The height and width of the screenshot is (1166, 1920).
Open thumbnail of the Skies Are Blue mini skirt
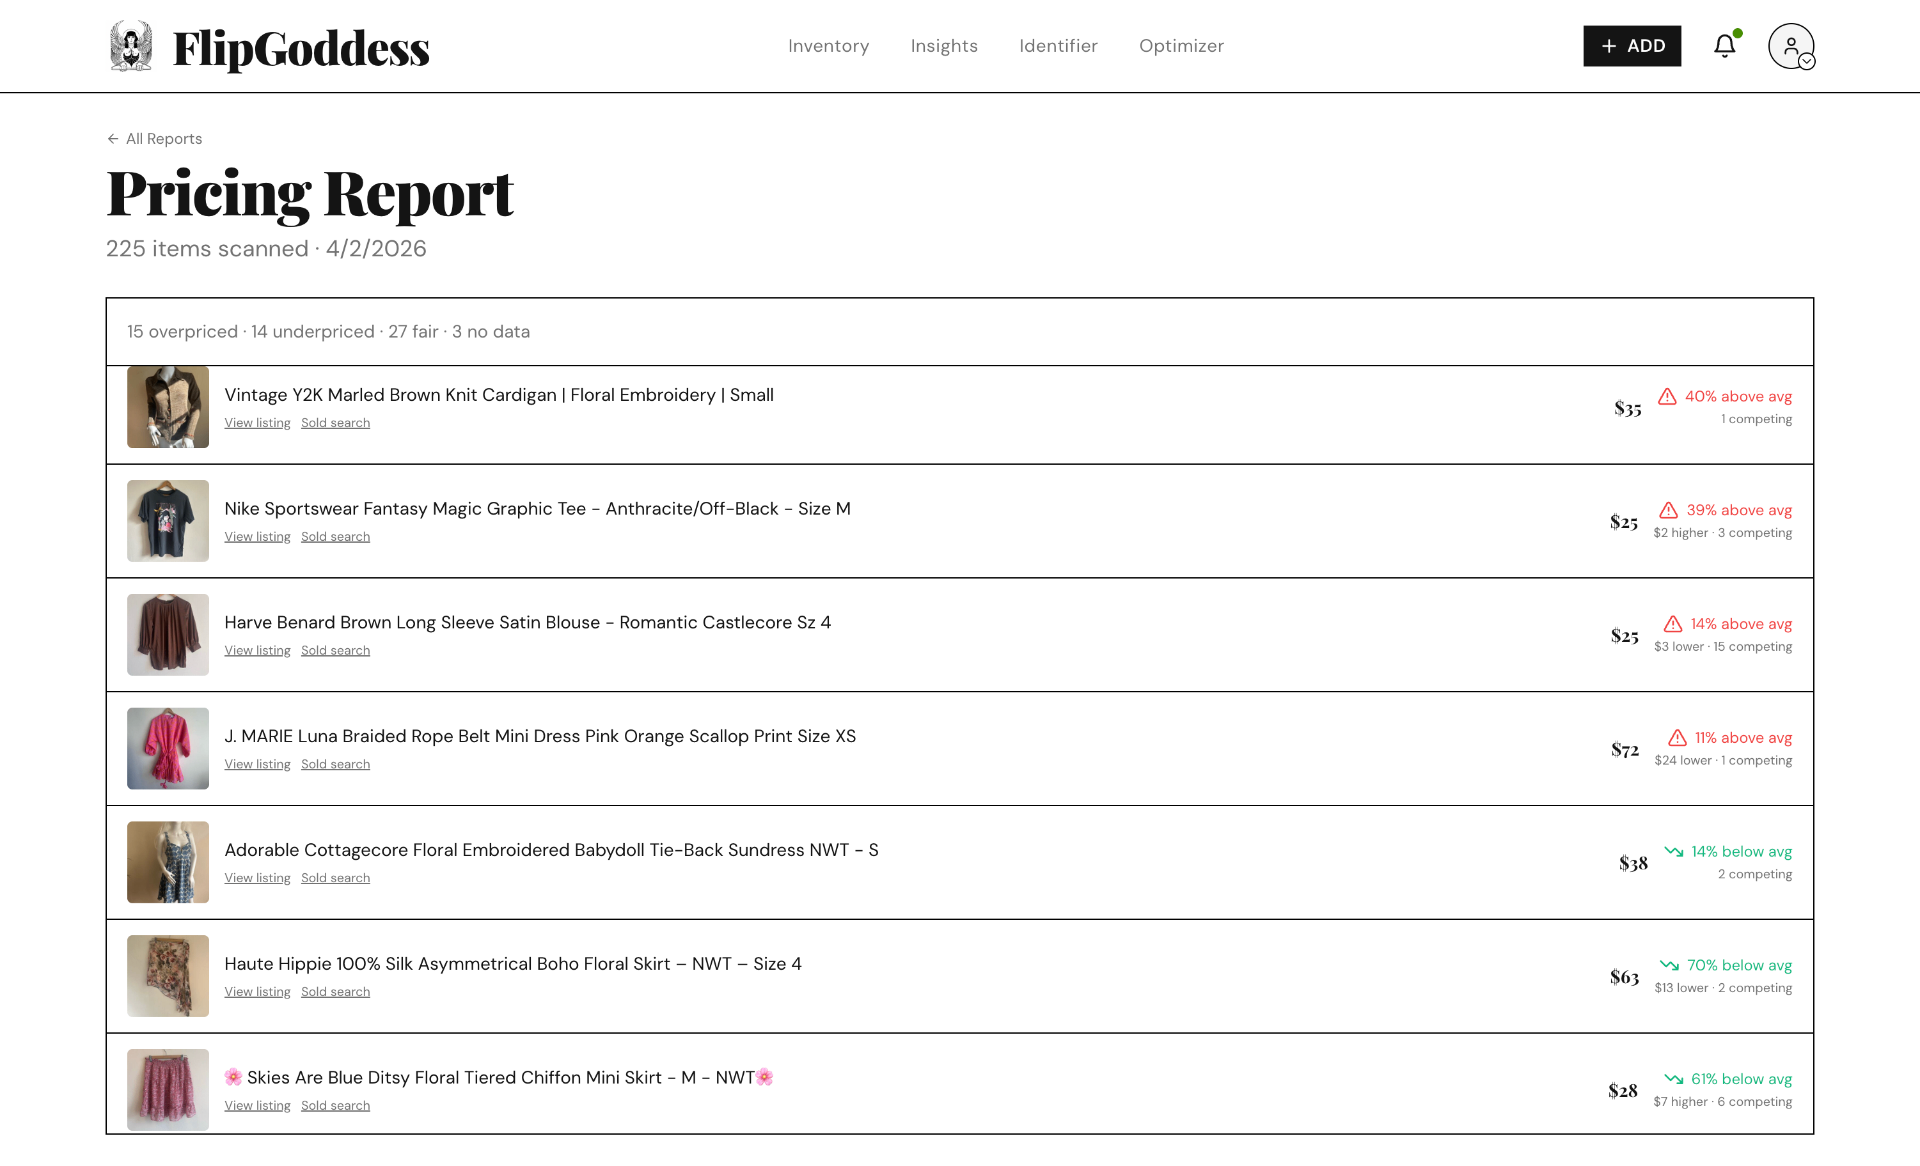click(168, 1090)
